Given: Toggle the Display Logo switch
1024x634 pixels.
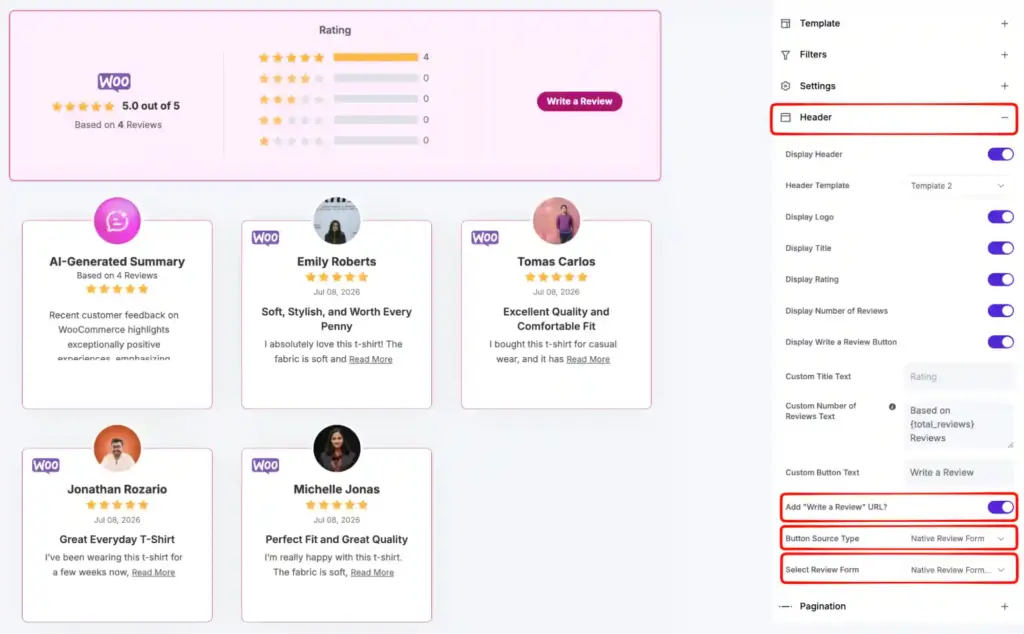Looking at the screenshot, I should pyautogui.click(x=1000, y=217).
